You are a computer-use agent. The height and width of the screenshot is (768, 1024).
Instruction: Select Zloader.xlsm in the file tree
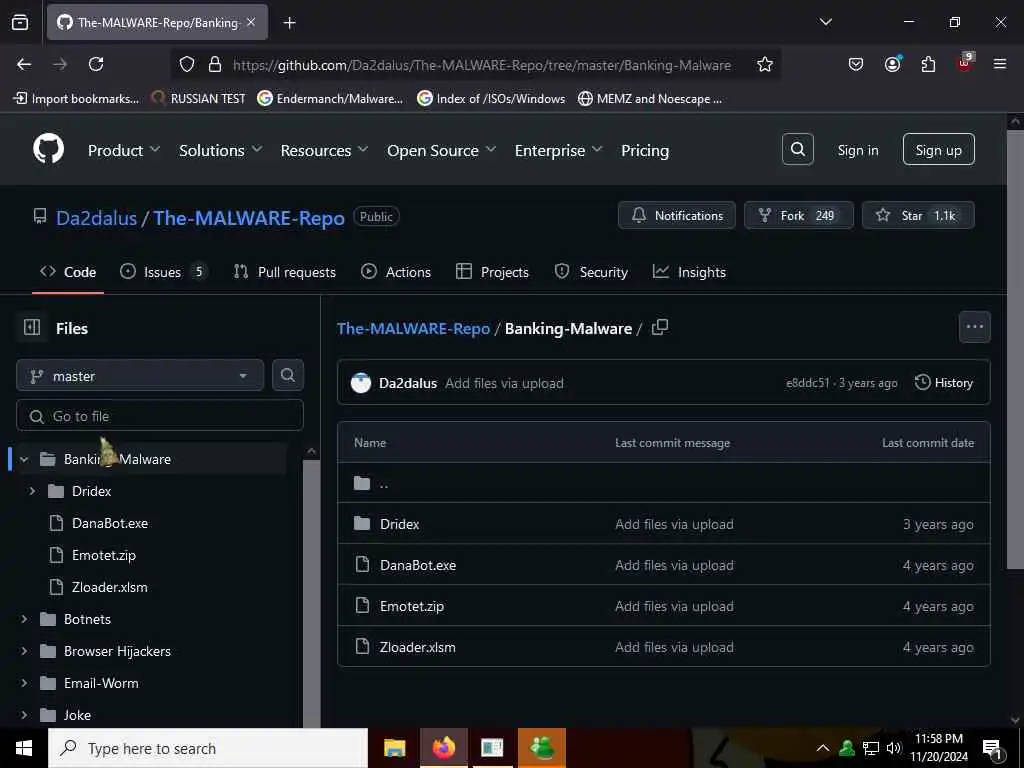pos(110,587)
